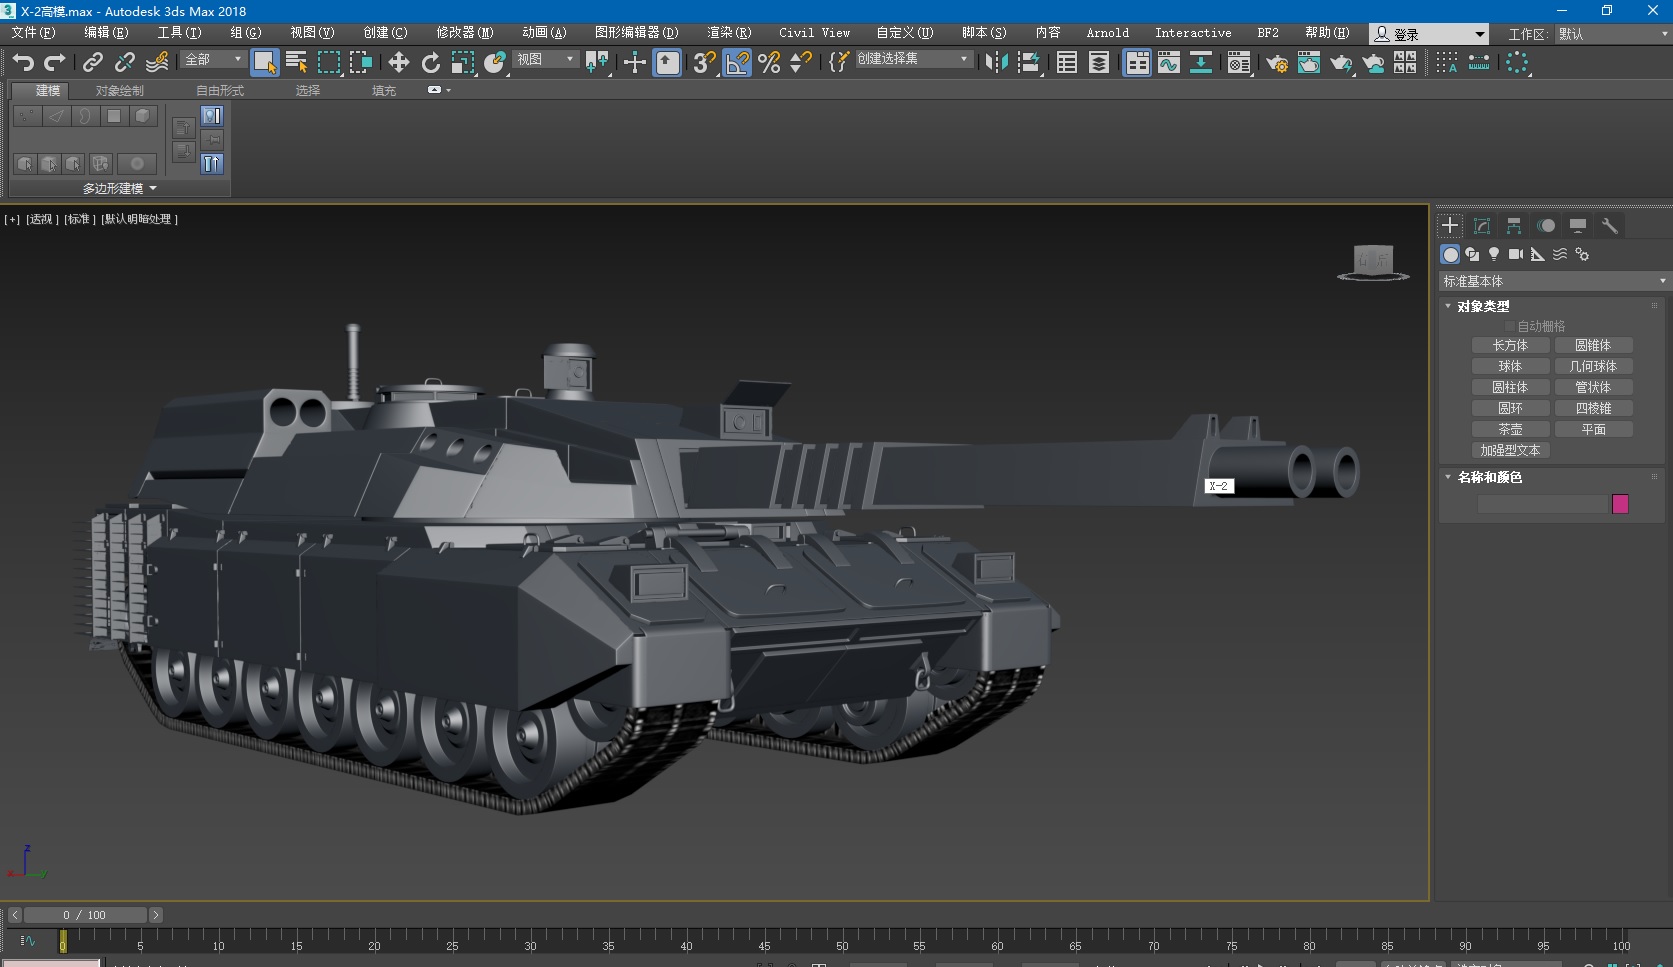Viewport: 1673px width, 967px height.
Task: Open the Material Editor teapot-sphere icon
Action: pyautogui.click(x=1239, y=63)
